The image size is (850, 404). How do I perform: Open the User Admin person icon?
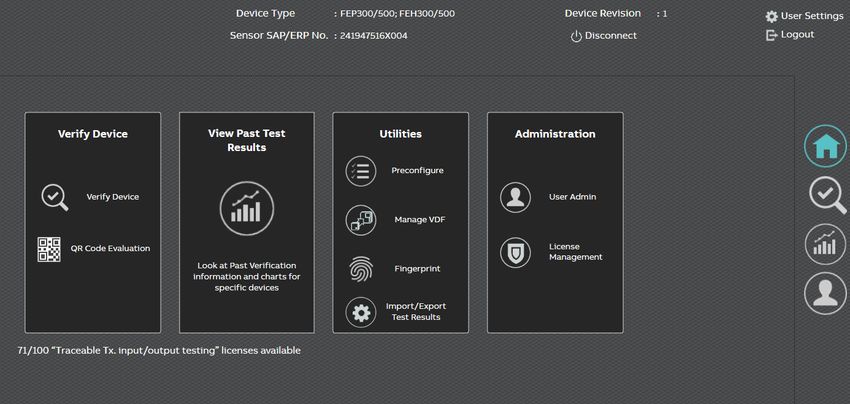point(515,197)
